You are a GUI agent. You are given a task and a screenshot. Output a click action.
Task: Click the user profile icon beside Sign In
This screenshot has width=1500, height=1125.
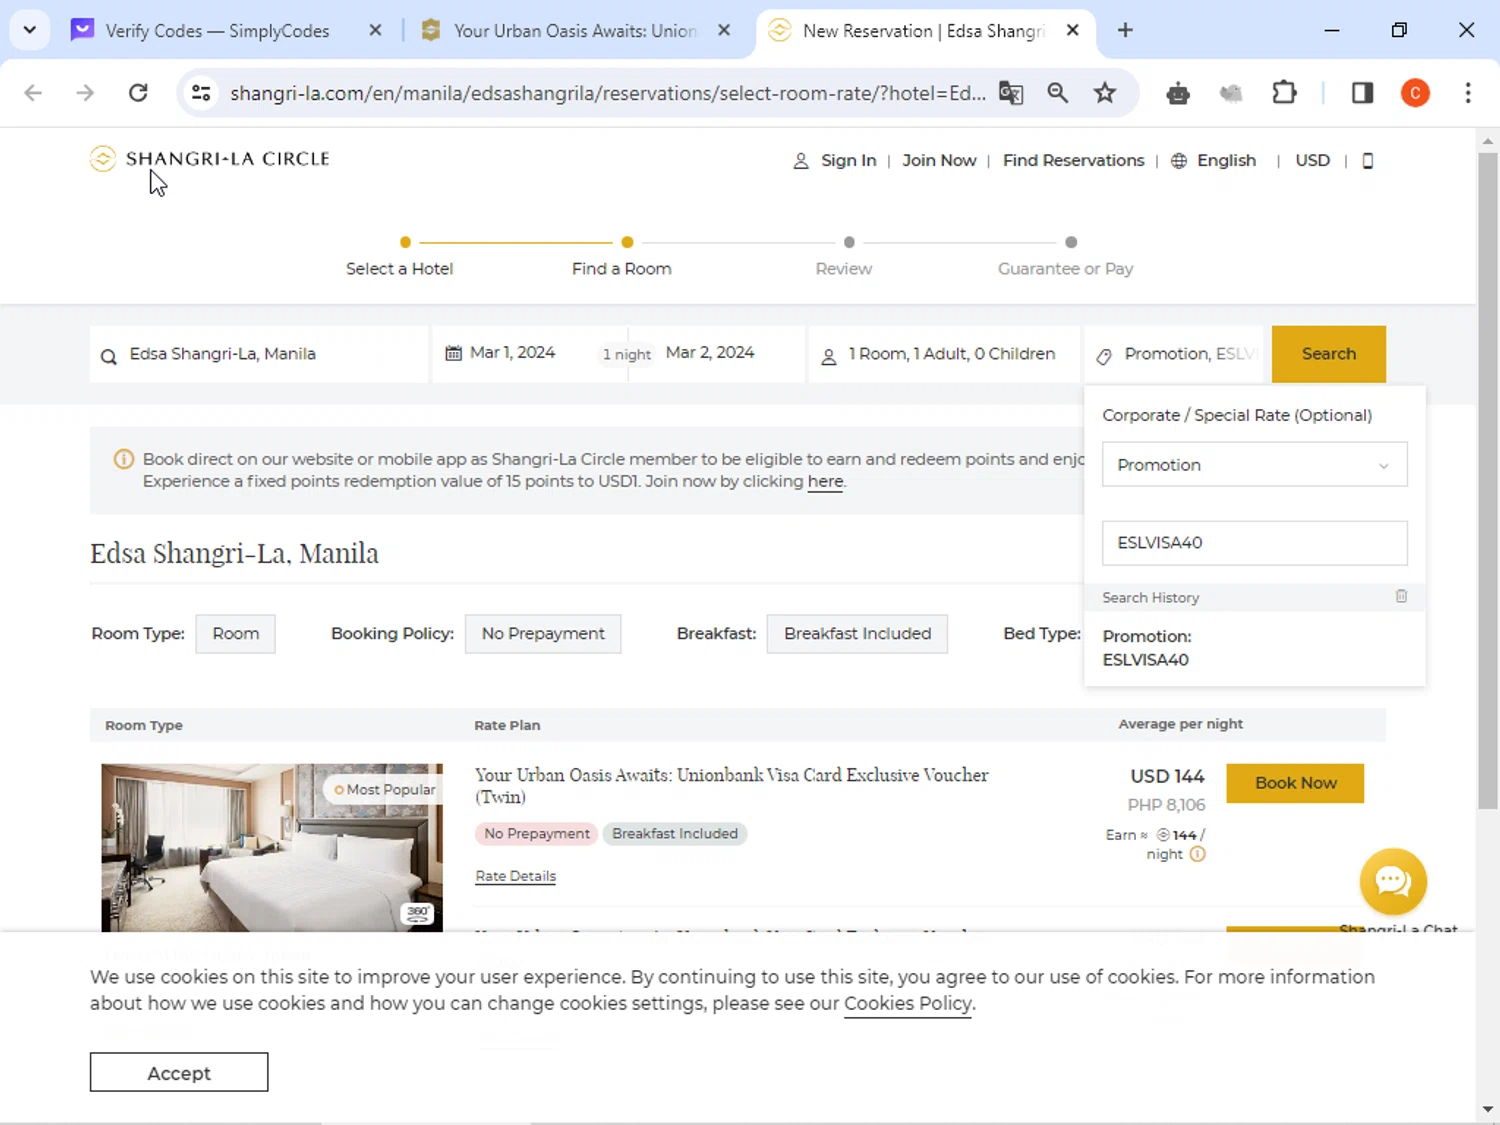pyautogui.click(x=801, y=161)
